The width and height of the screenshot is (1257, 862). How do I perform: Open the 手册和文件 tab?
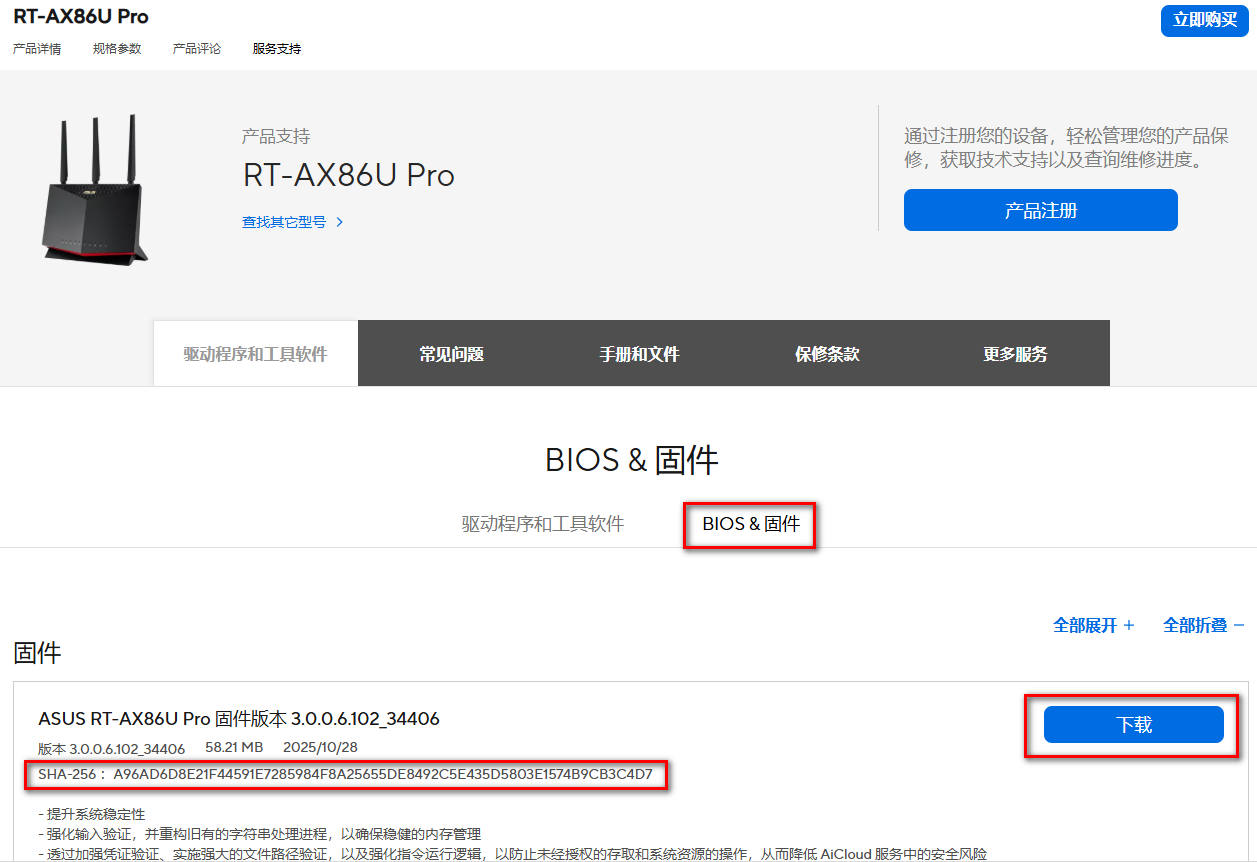tap(640, 354)
